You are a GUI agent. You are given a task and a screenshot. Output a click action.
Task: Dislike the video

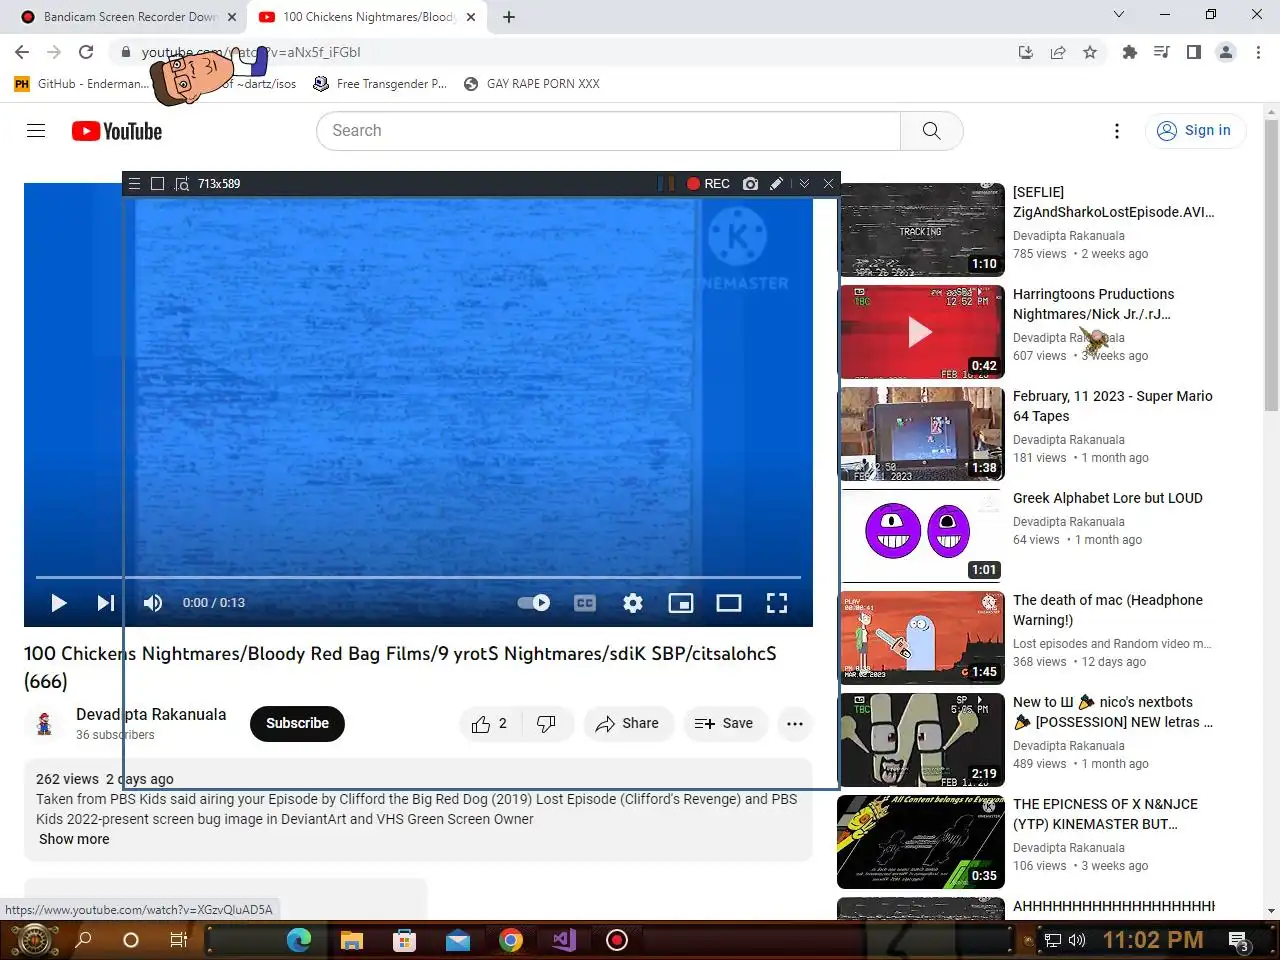[x=547, y=724]
